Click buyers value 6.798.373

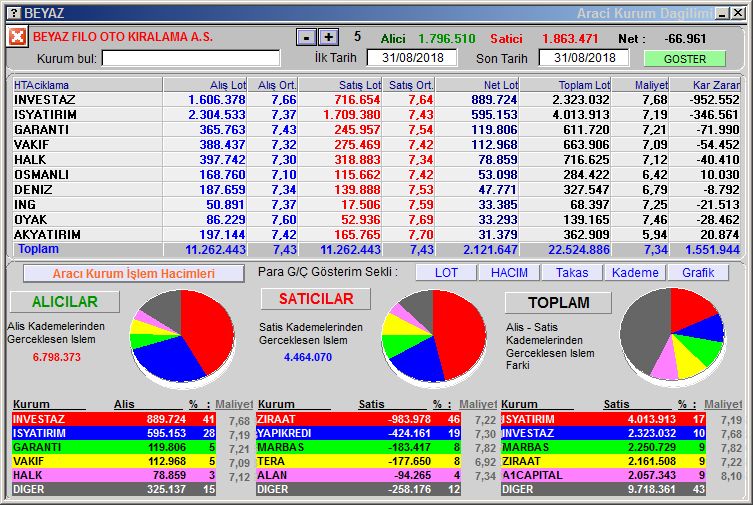pyautogui.click(x=57, y=357)
